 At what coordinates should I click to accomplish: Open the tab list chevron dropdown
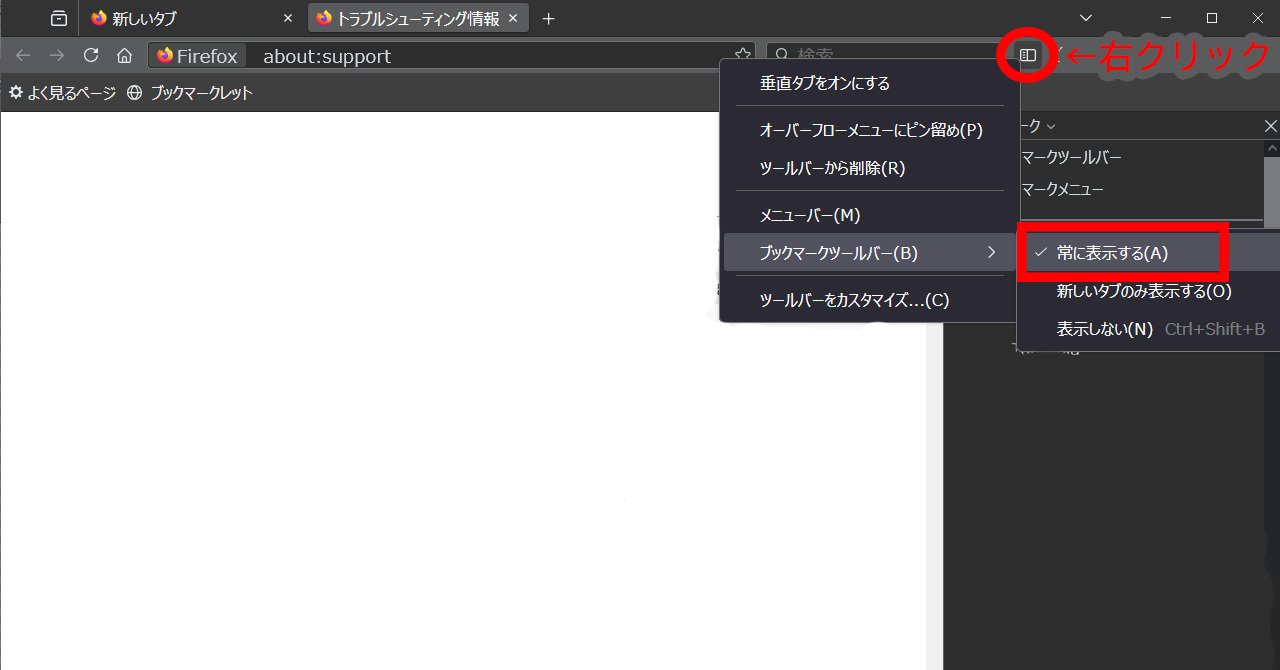tap(1084, 17)
